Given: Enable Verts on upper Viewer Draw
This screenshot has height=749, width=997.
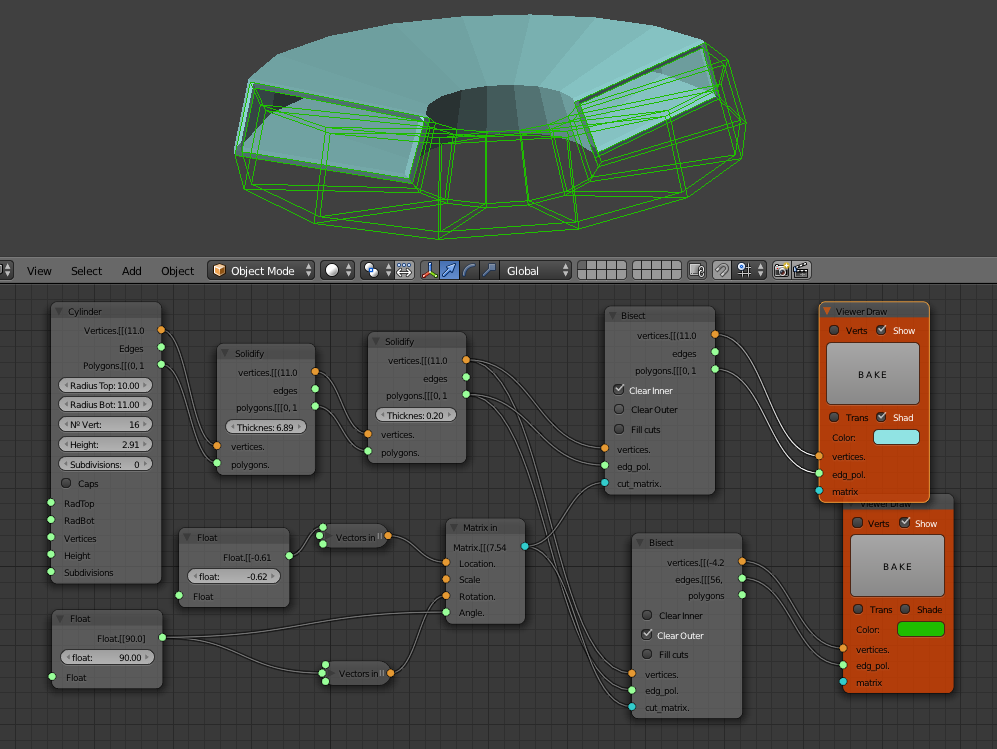Looking at the screenshot, I should pos(834,330).
